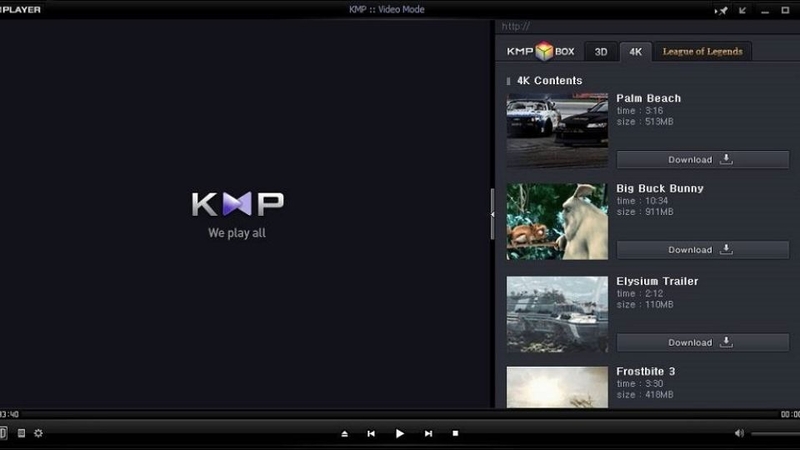Viewport: 800px width, 450px height.
Task: Select the 4K tab
Action: tap(635, 52)
